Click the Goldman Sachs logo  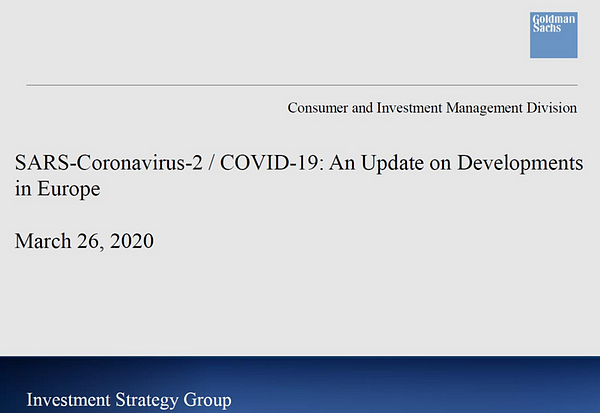pyautogui.click(x=554, y=35)
